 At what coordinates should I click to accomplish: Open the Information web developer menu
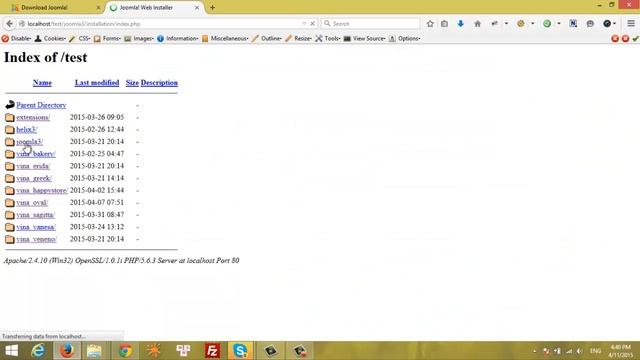pos(178,38)
